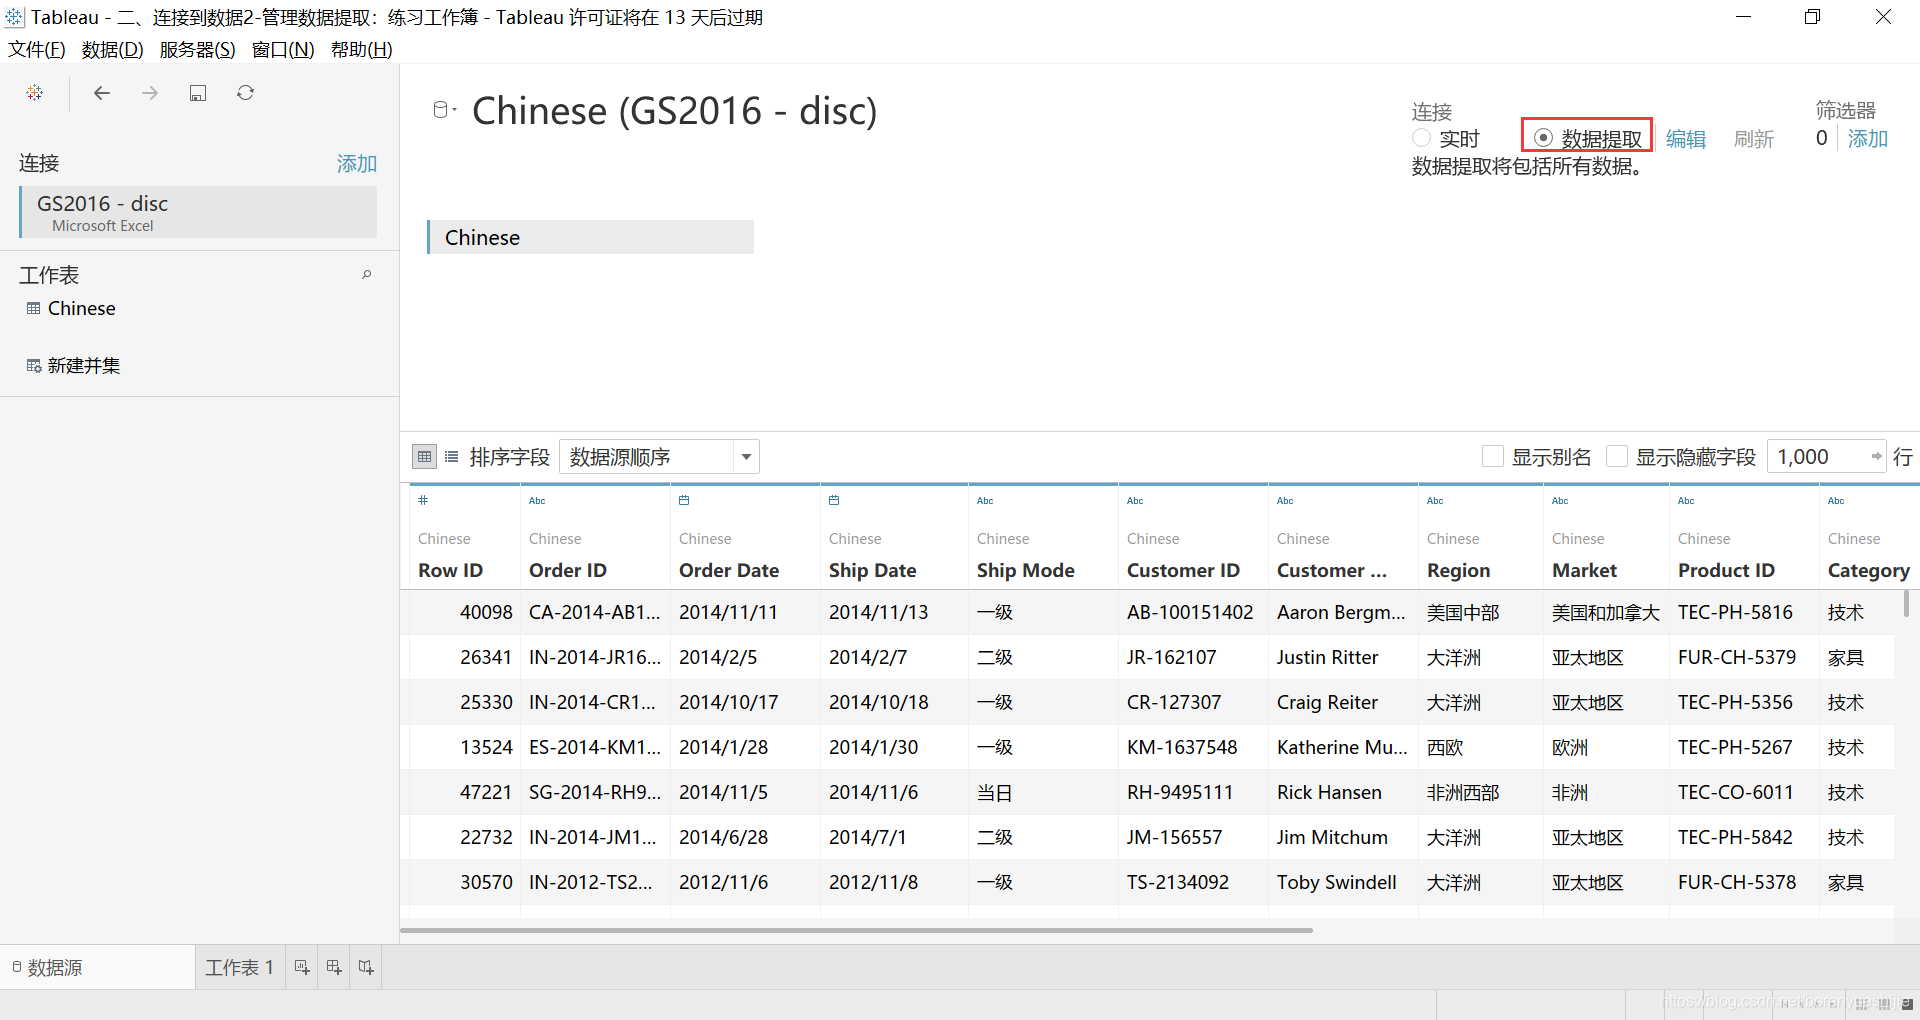
Task: Open the 文件(F) menu
Action: coord(37,50)
